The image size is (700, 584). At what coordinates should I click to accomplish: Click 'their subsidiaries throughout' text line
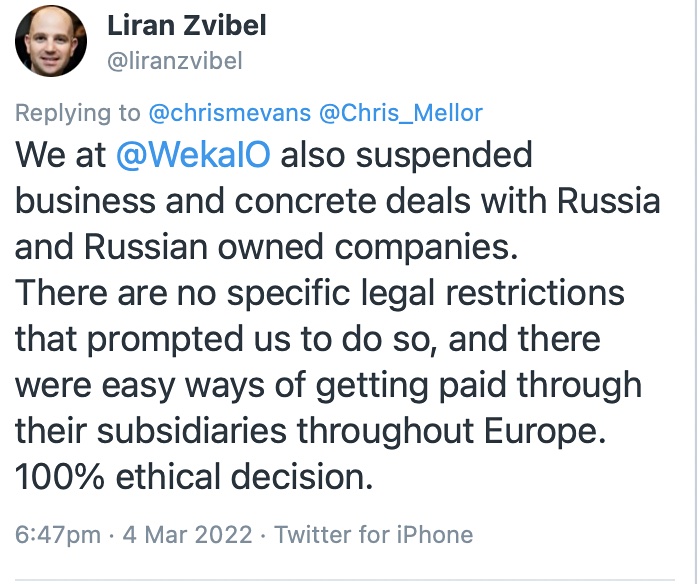[244, 430]
